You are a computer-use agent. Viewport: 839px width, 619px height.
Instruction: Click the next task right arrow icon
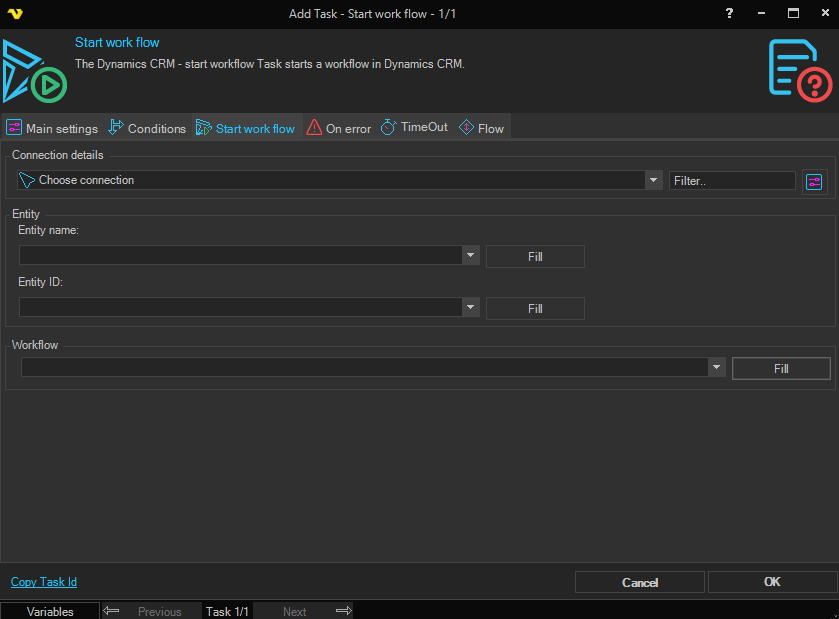[343, 611]
